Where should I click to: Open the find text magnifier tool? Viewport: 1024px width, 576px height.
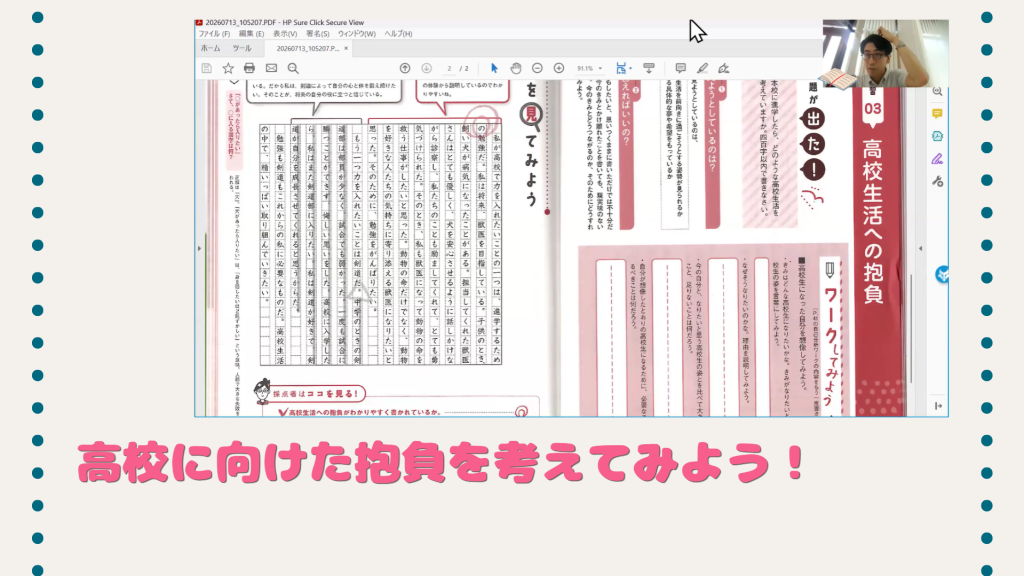tap(293, 68)
